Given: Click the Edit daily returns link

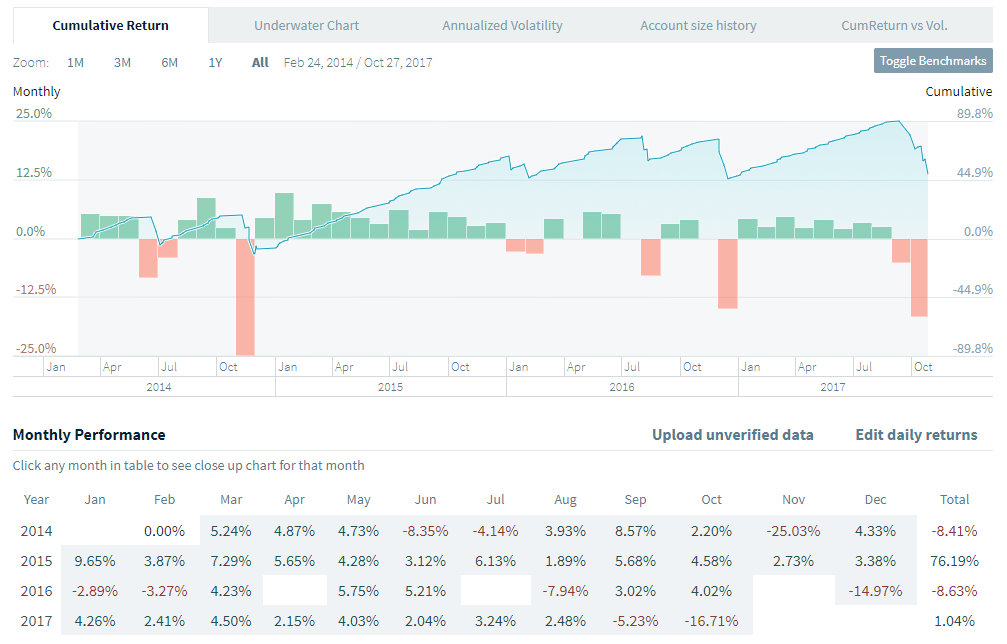Looking at the screenshot, I should pyautogui.click(x=916, y=435).
